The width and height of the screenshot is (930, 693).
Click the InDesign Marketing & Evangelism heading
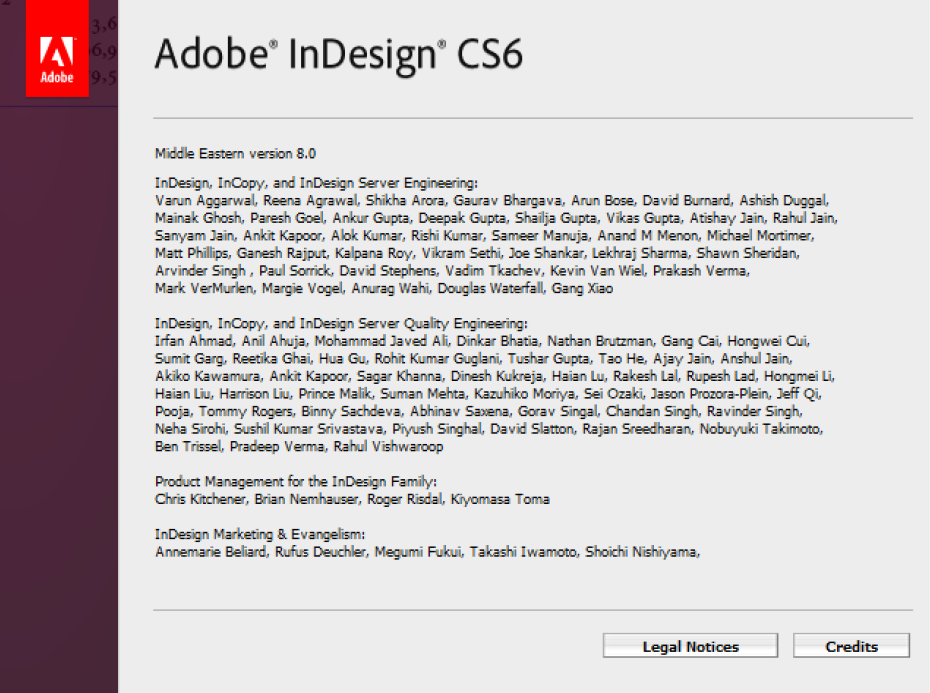259,533
